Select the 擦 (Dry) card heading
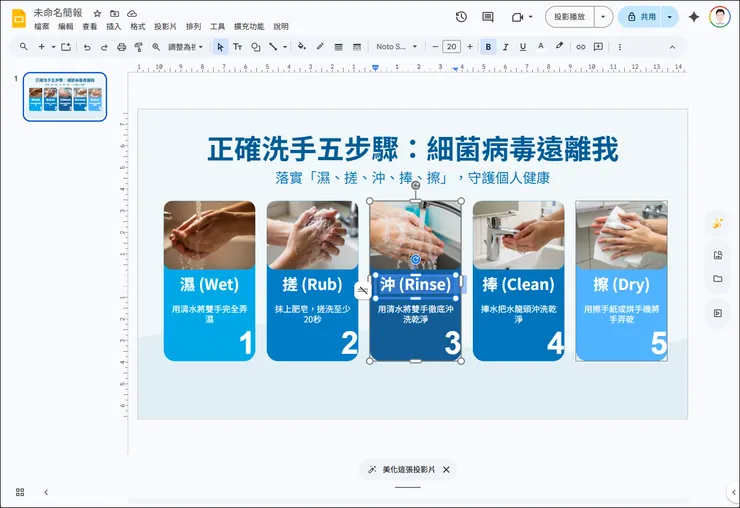 (621, 284)
